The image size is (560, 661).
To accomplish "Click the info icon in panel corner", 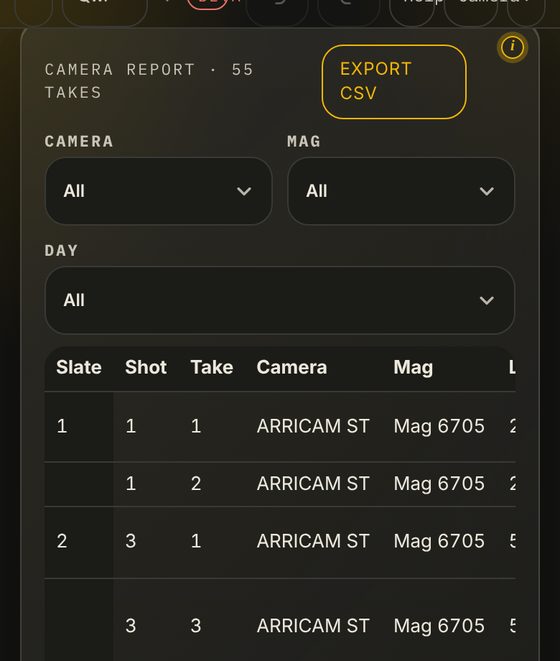I will (512, 46).
